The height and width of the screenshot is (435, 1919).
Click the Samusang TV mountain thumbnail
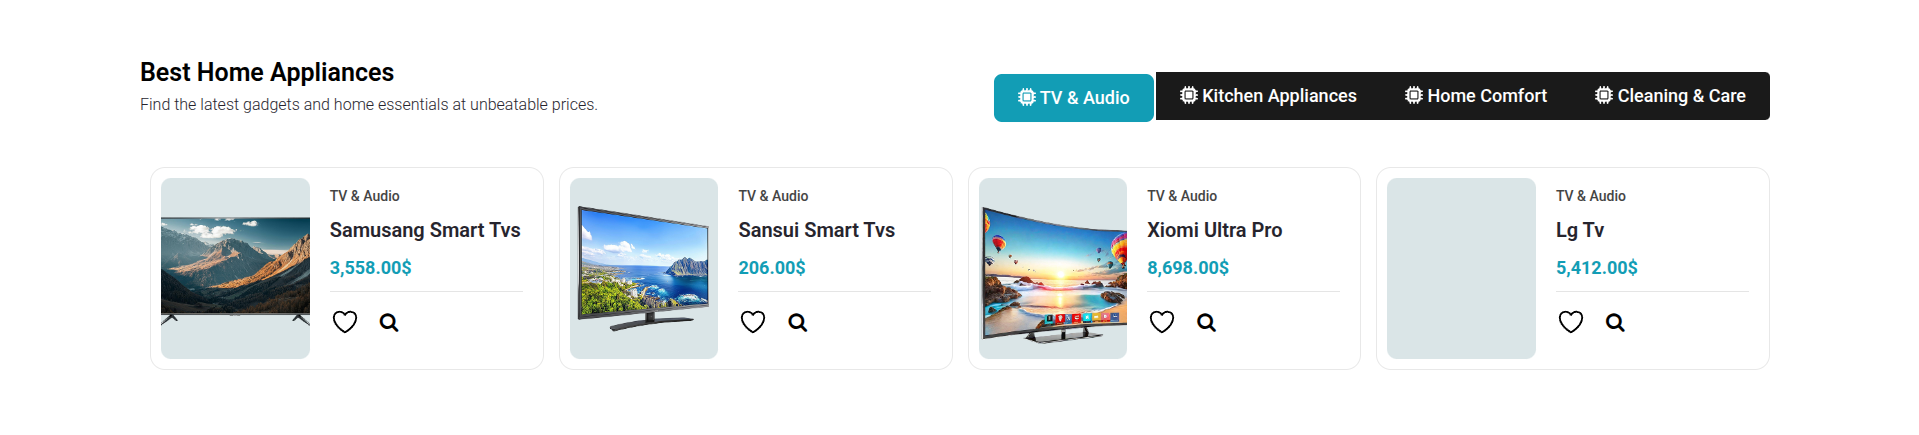pos(235,268)
